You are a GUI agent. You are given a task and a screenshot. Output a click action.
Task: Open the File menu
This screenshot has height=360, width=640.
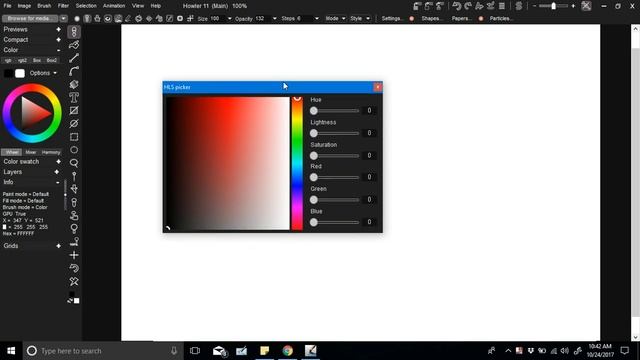7,6
